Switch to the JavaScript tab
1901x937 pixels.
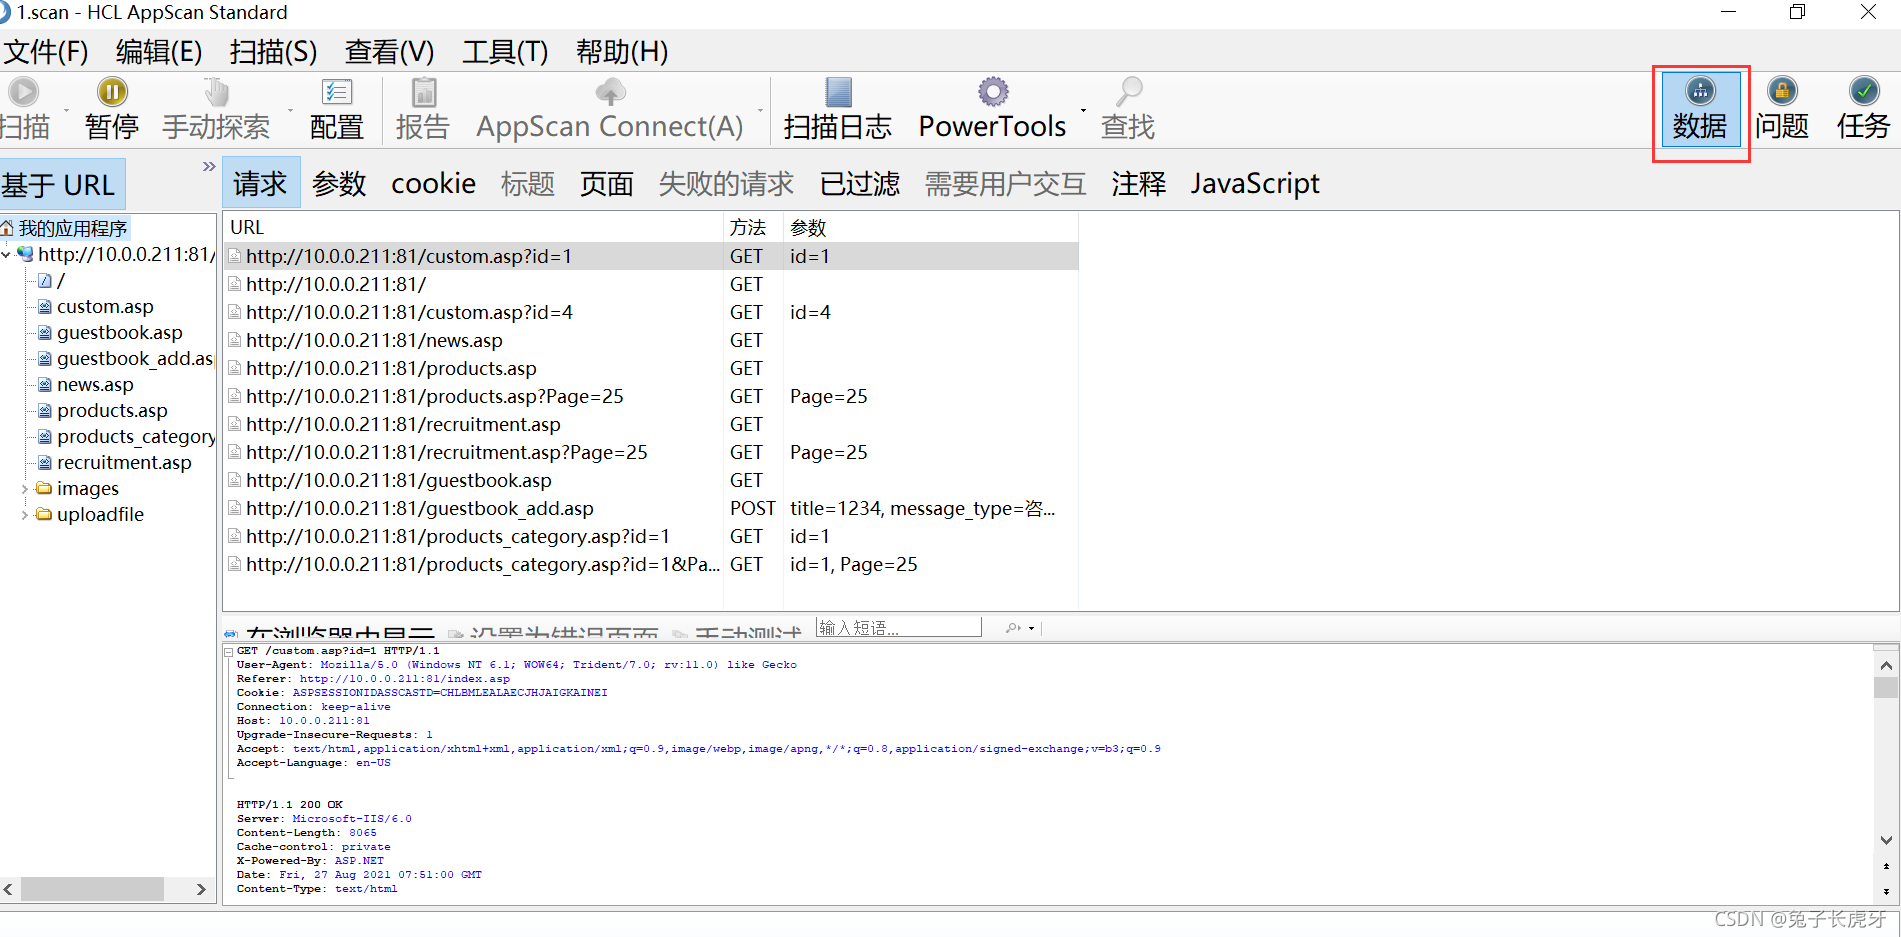coord(1255,183)
